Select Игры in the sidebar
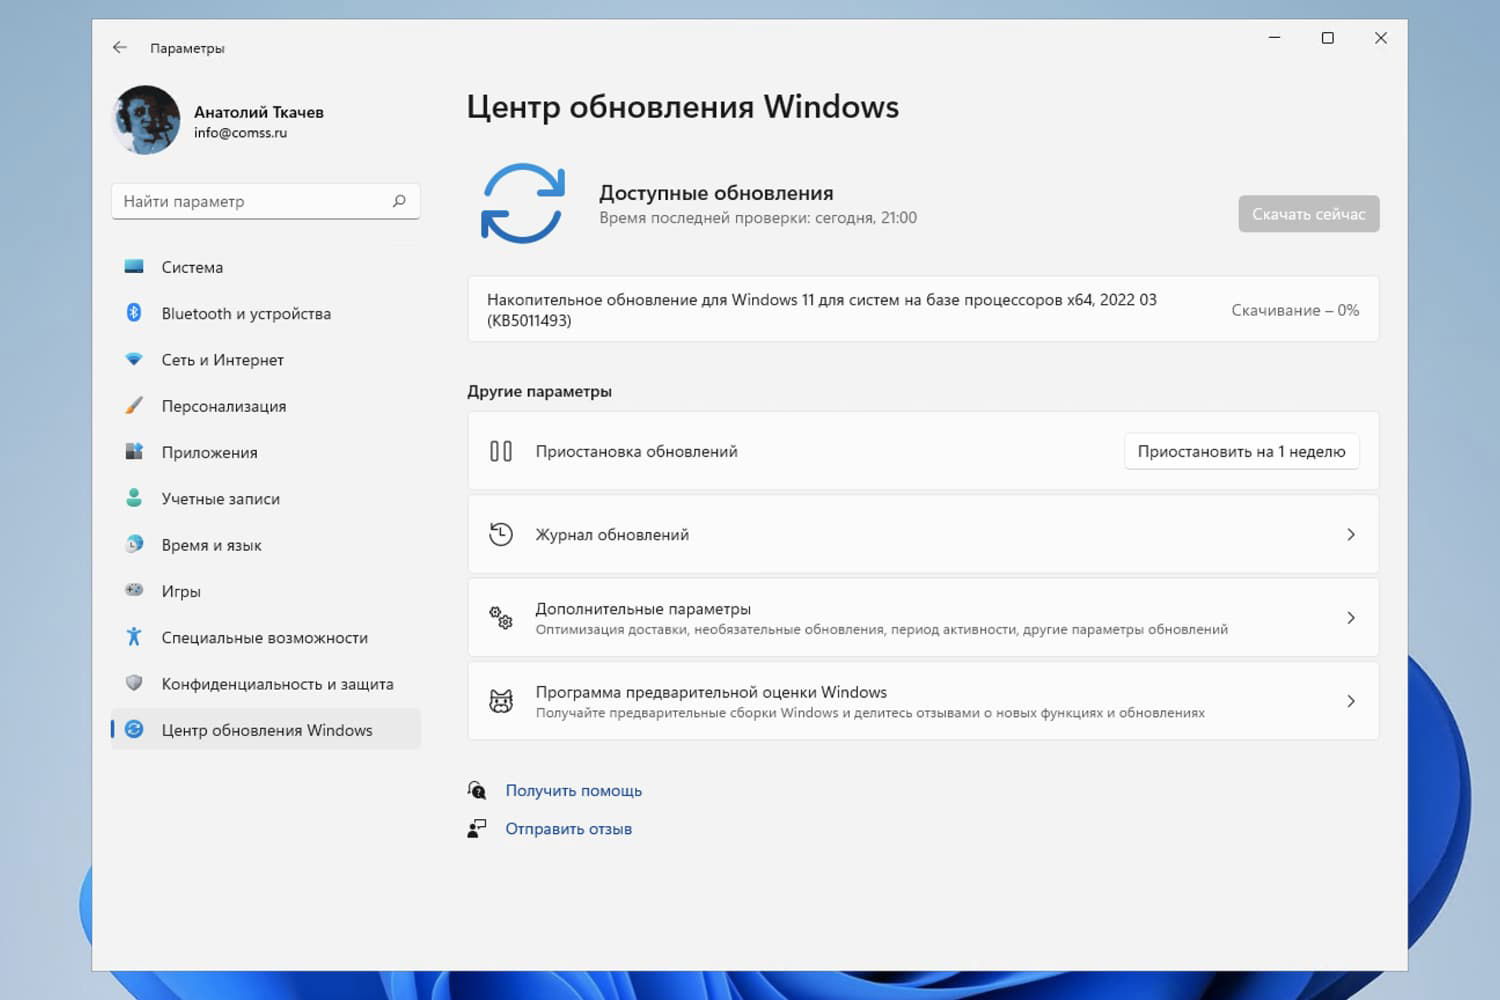1500x1000 pixels. click(x=266, y=591)
